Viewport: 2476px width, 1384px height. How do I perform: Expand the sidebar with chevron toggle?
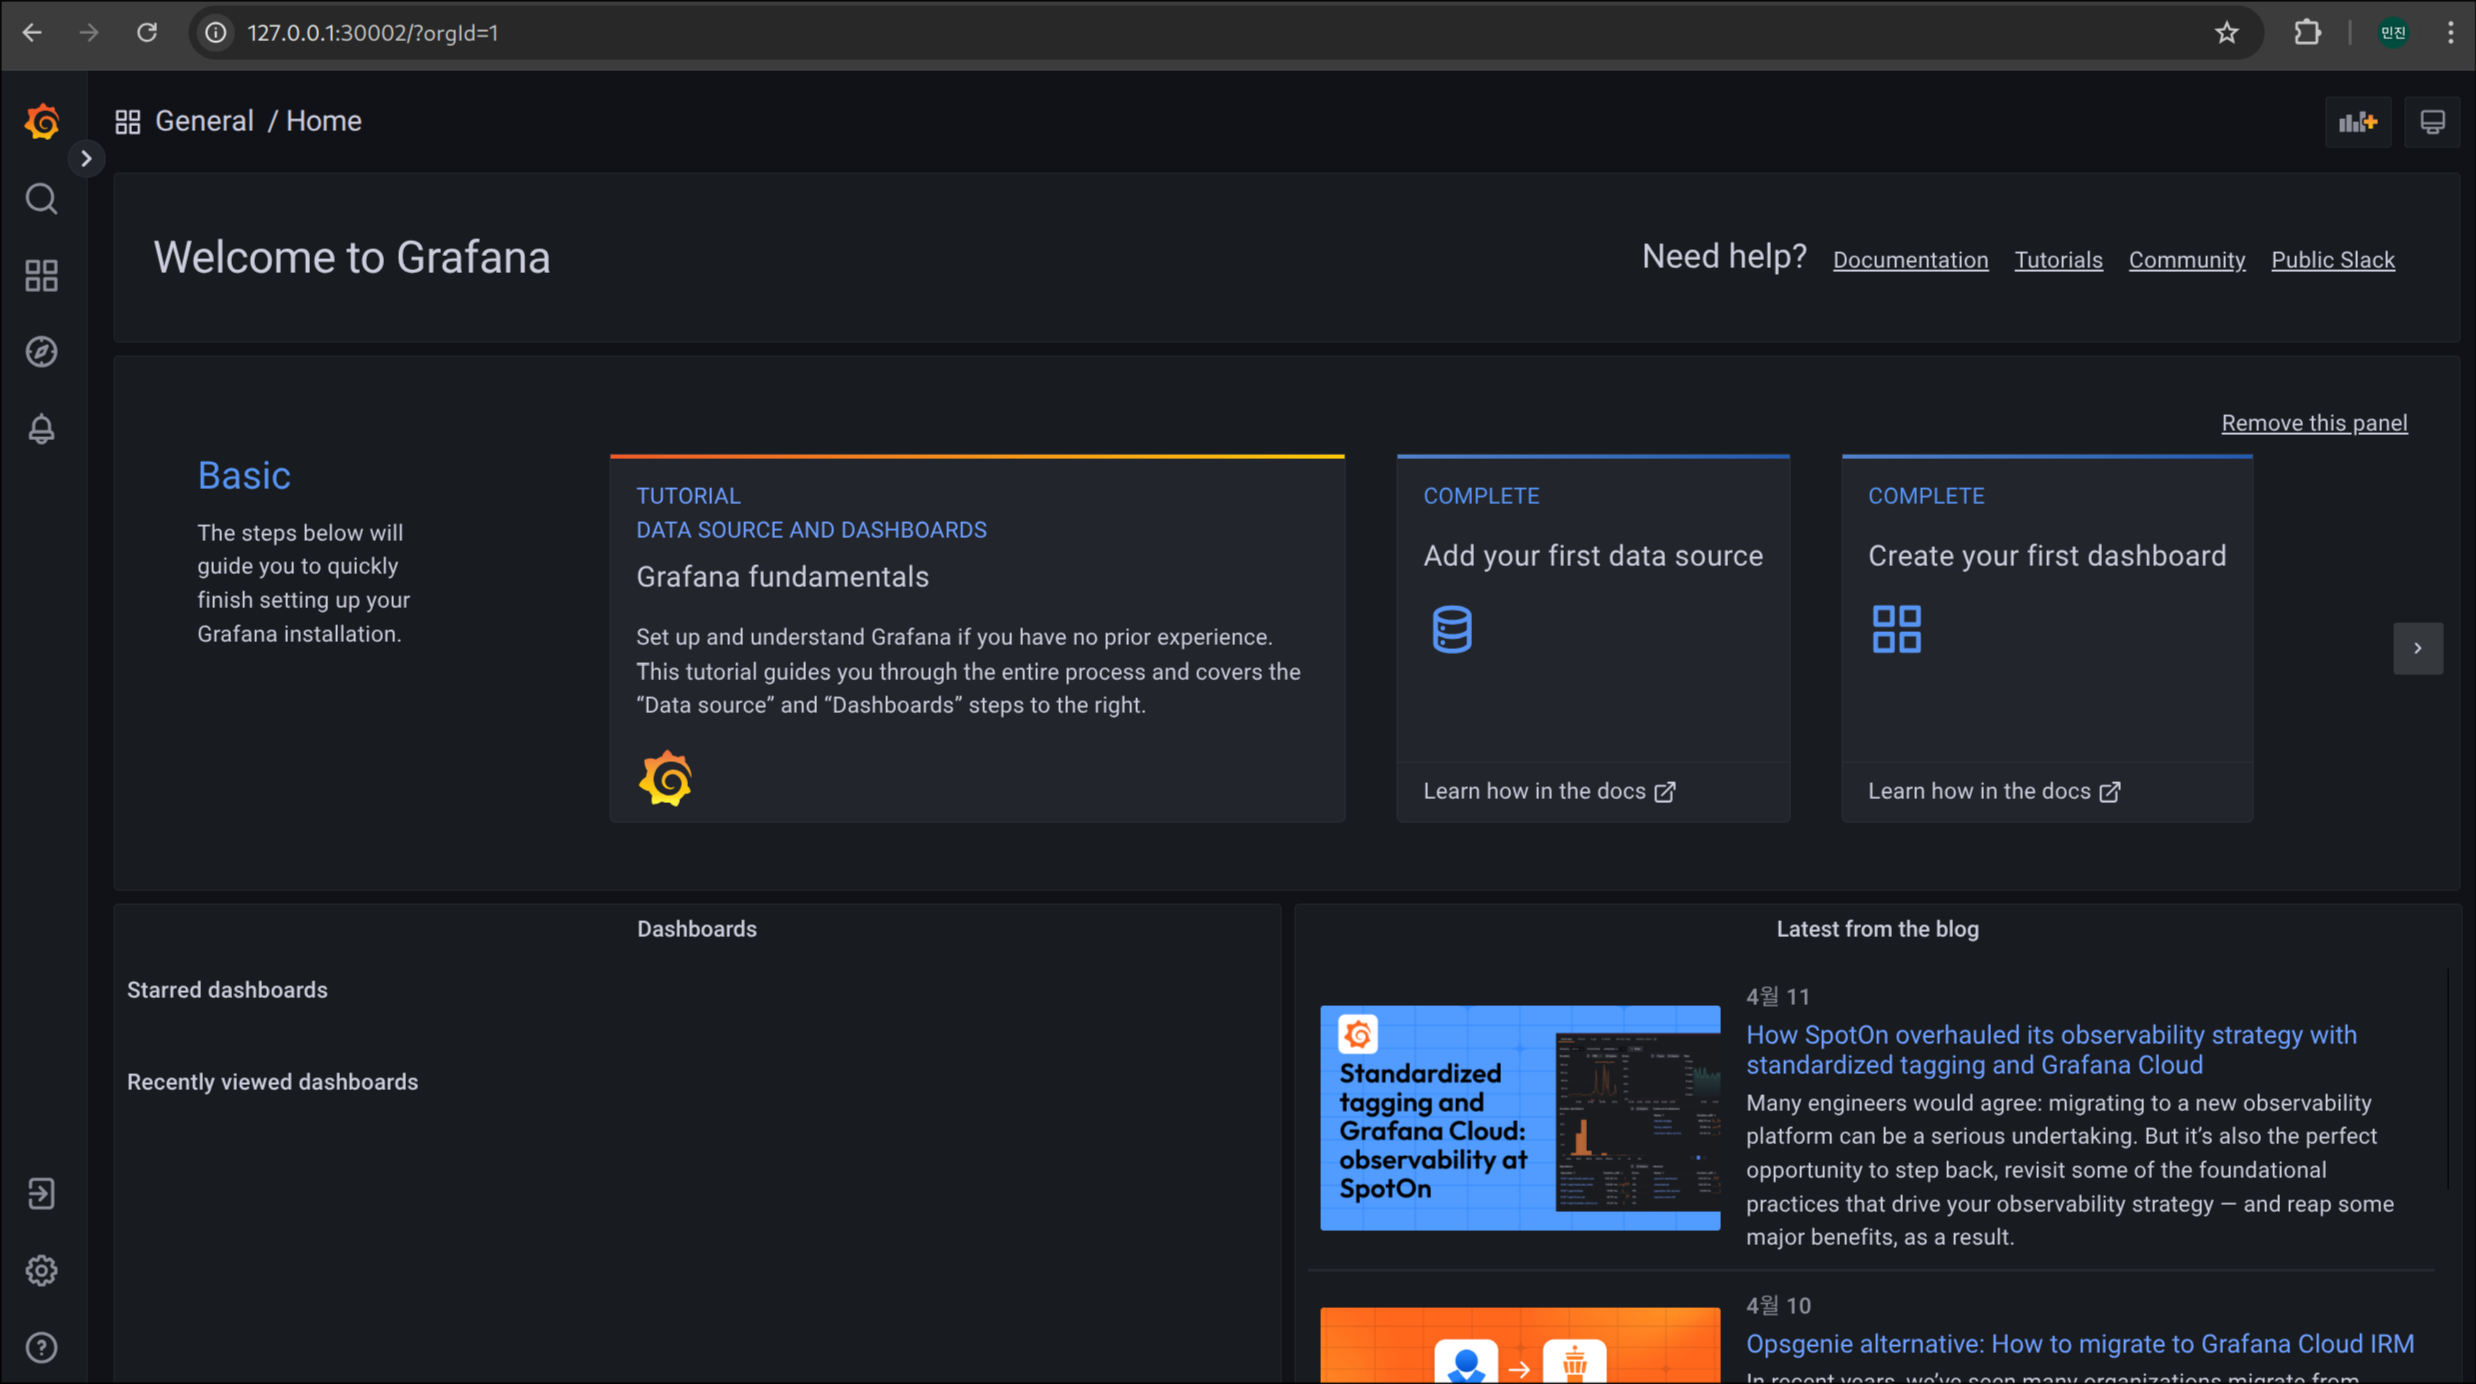(x=86, y=158)
